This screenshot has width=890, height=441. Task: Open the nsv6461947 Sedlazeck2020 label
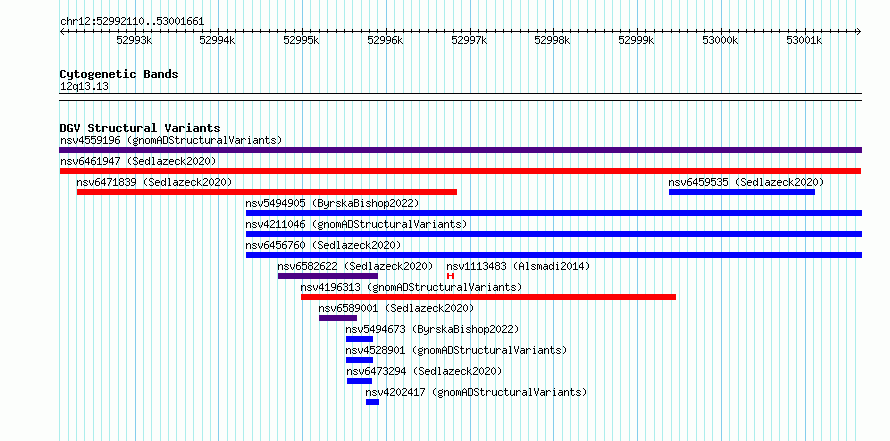tap(138, 161)
